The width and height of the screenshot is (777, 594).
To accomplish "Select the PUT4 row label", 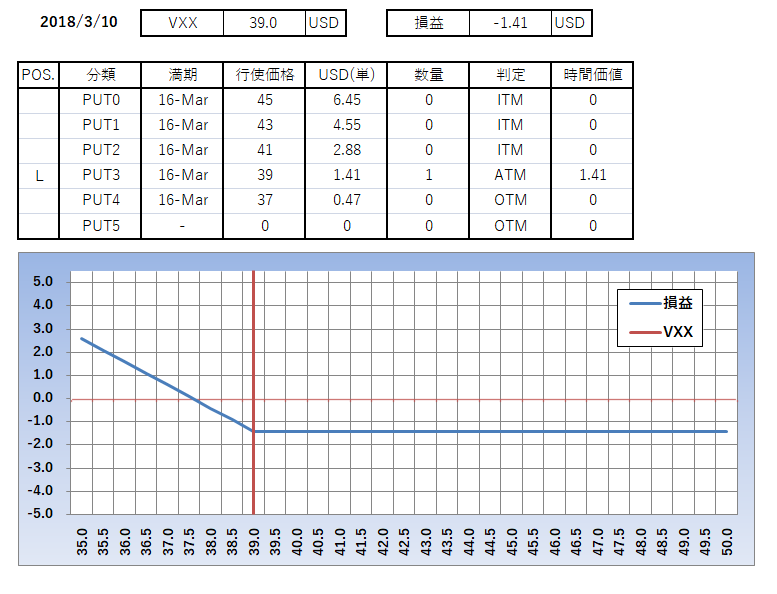I will 101,200.
